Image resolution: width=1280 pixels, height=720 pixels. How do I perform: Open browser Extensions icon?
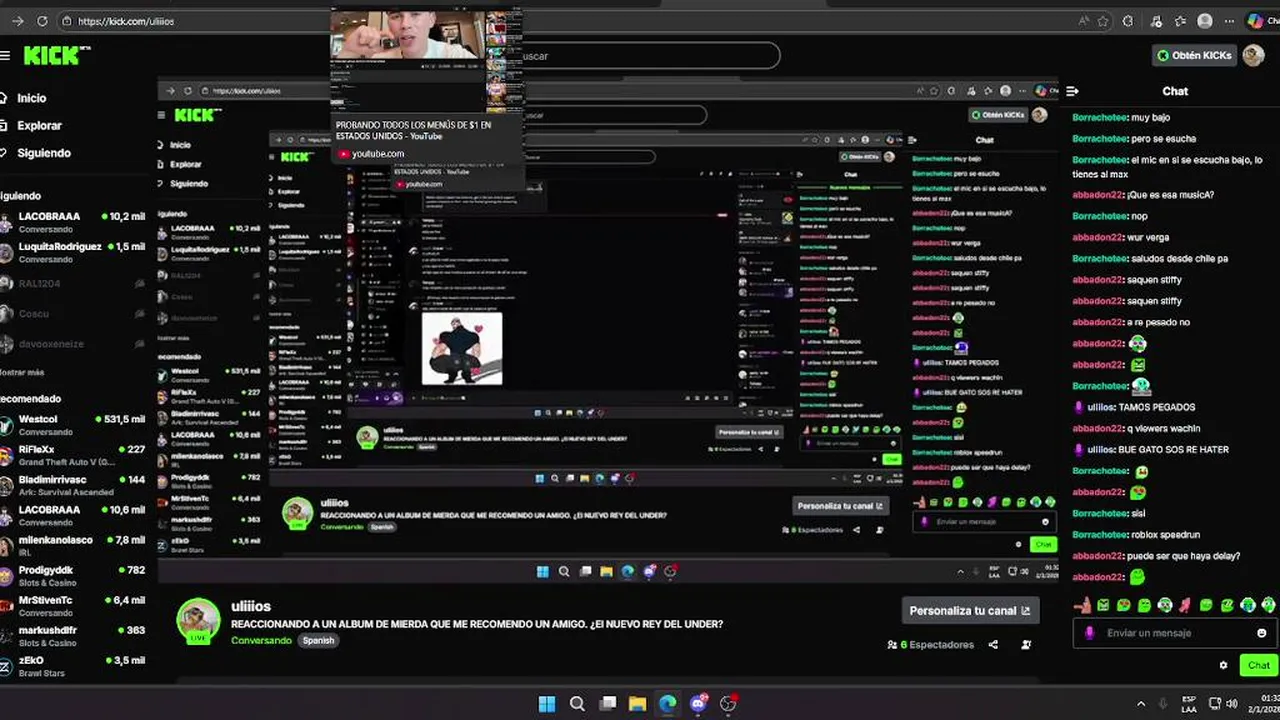(x=1129, y=21)
